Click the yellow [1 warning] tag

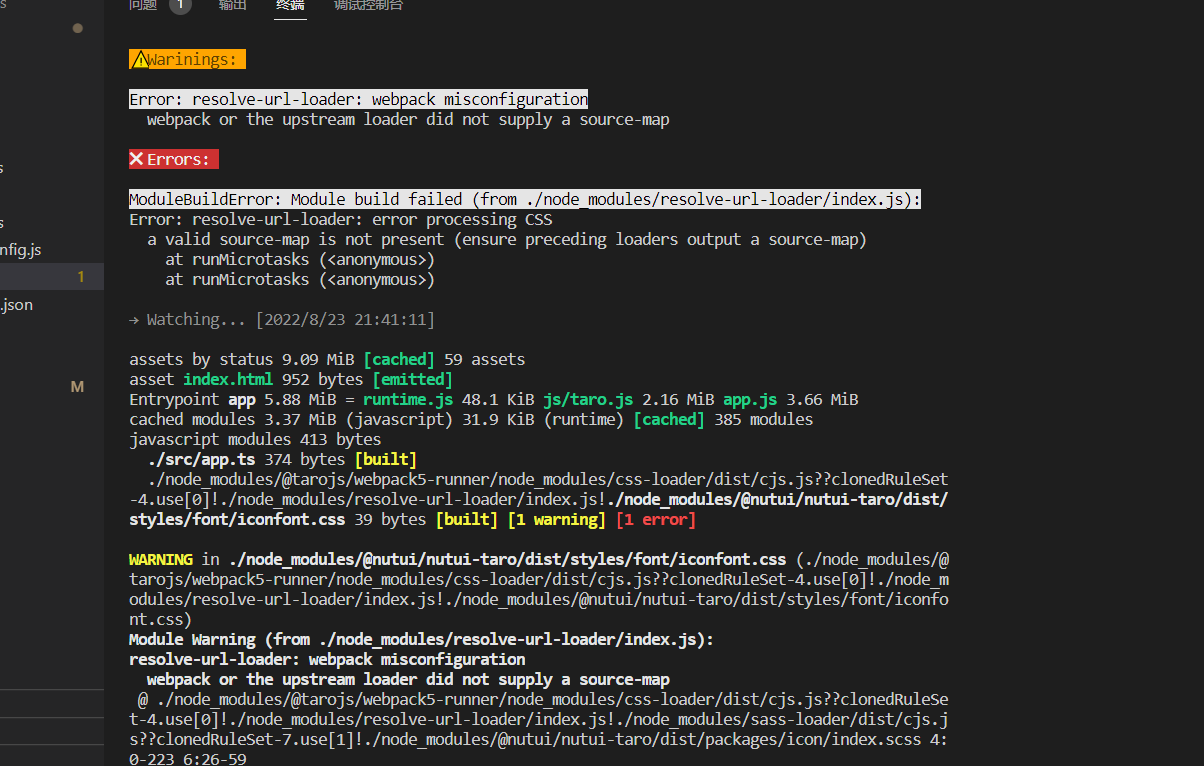[x=556, y=519]
